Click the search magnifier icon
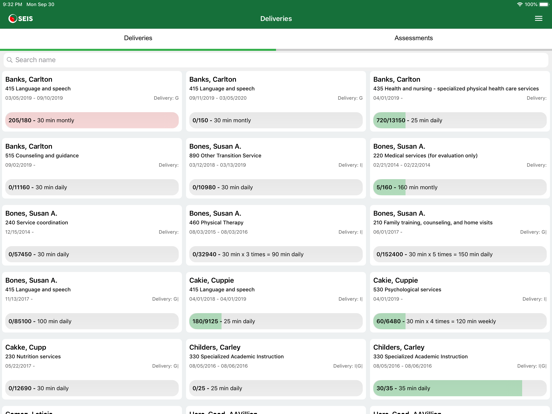The width and height of the screenshot is (552, 414). [10, 60]
